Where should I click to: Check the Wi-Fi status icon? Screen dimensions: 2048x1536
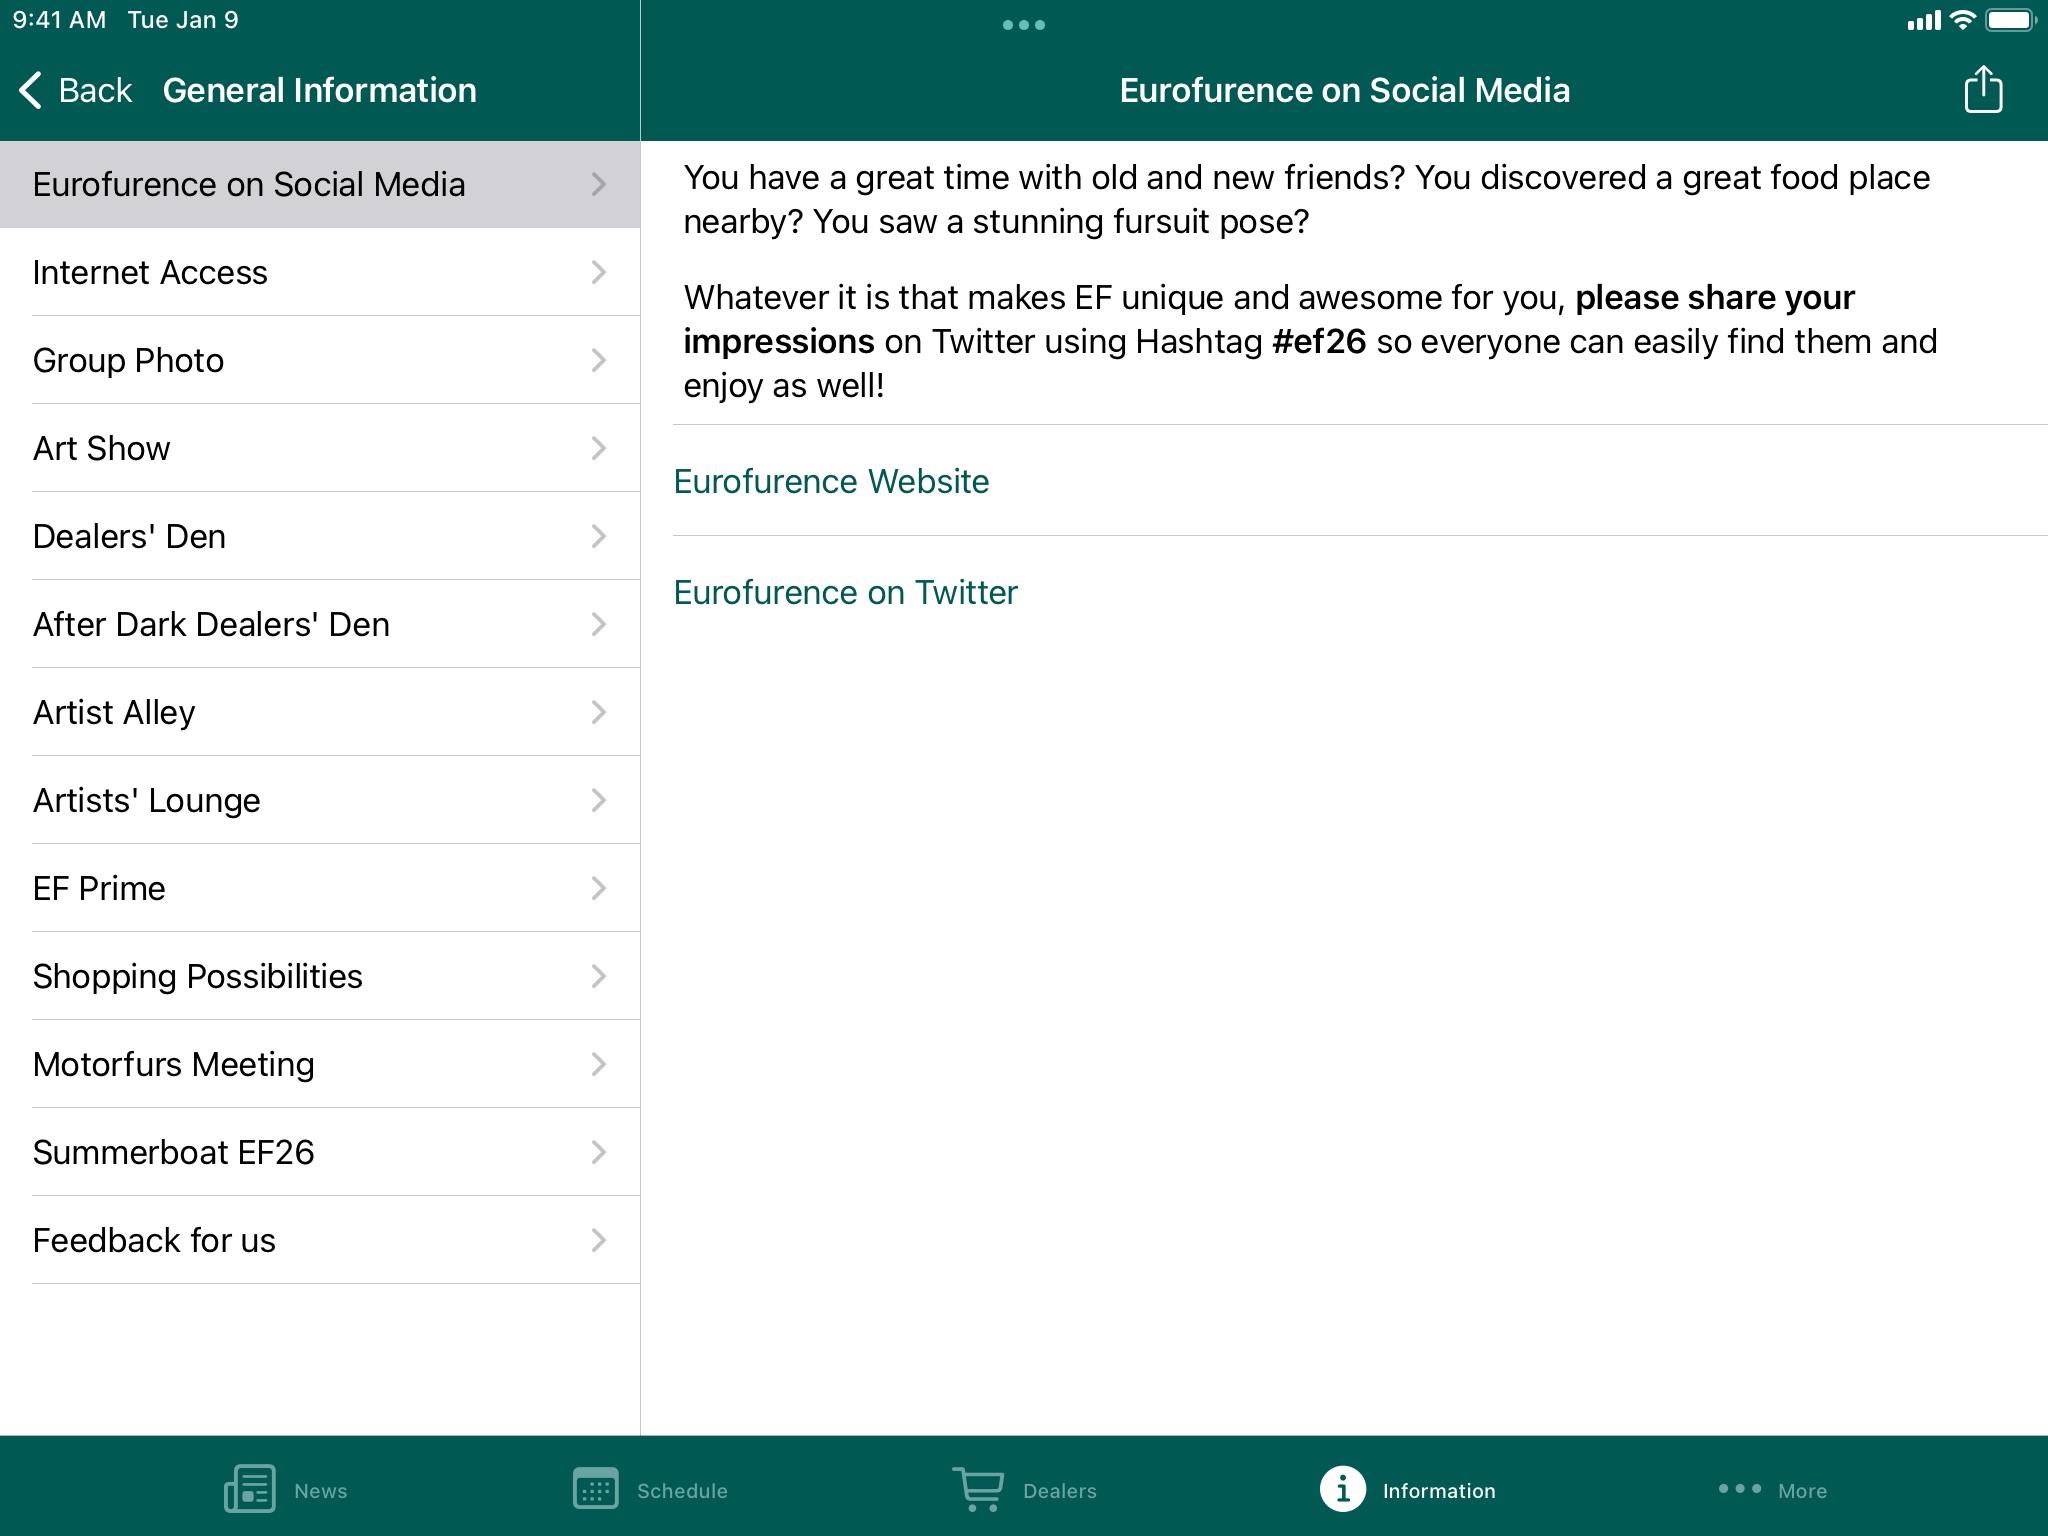coord(1963,20)
